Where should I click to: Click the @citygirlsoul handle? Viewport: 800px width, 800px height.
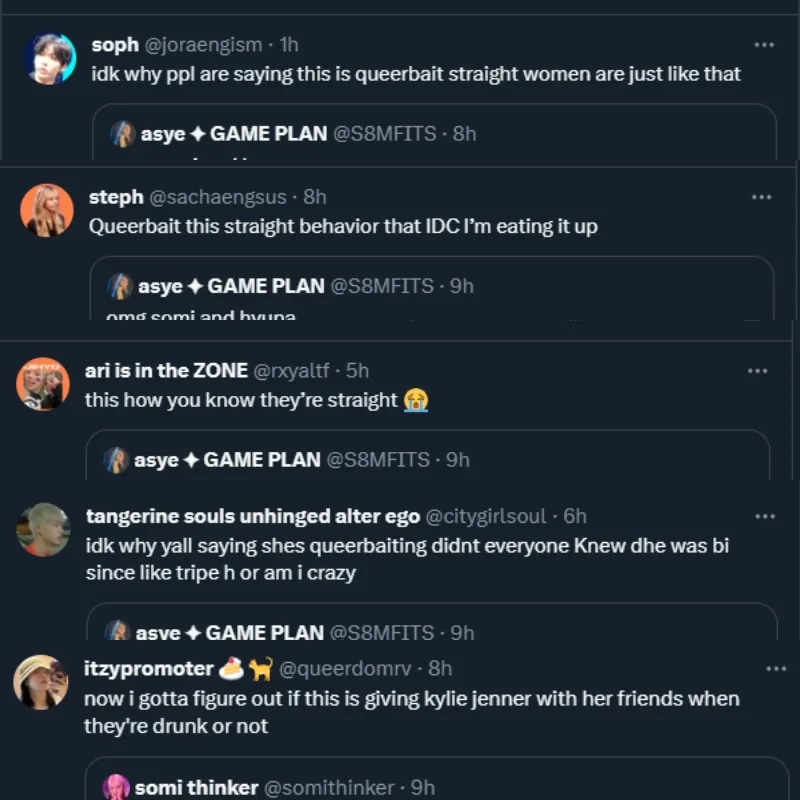coord(486,516)
